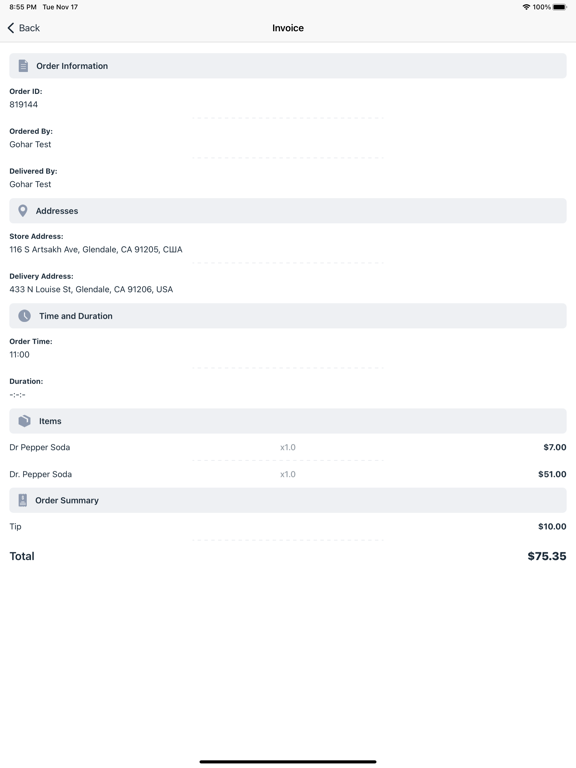Screen dimensions: 576x768
Task: Click the battery indicator icon
Action: point(560,7)
